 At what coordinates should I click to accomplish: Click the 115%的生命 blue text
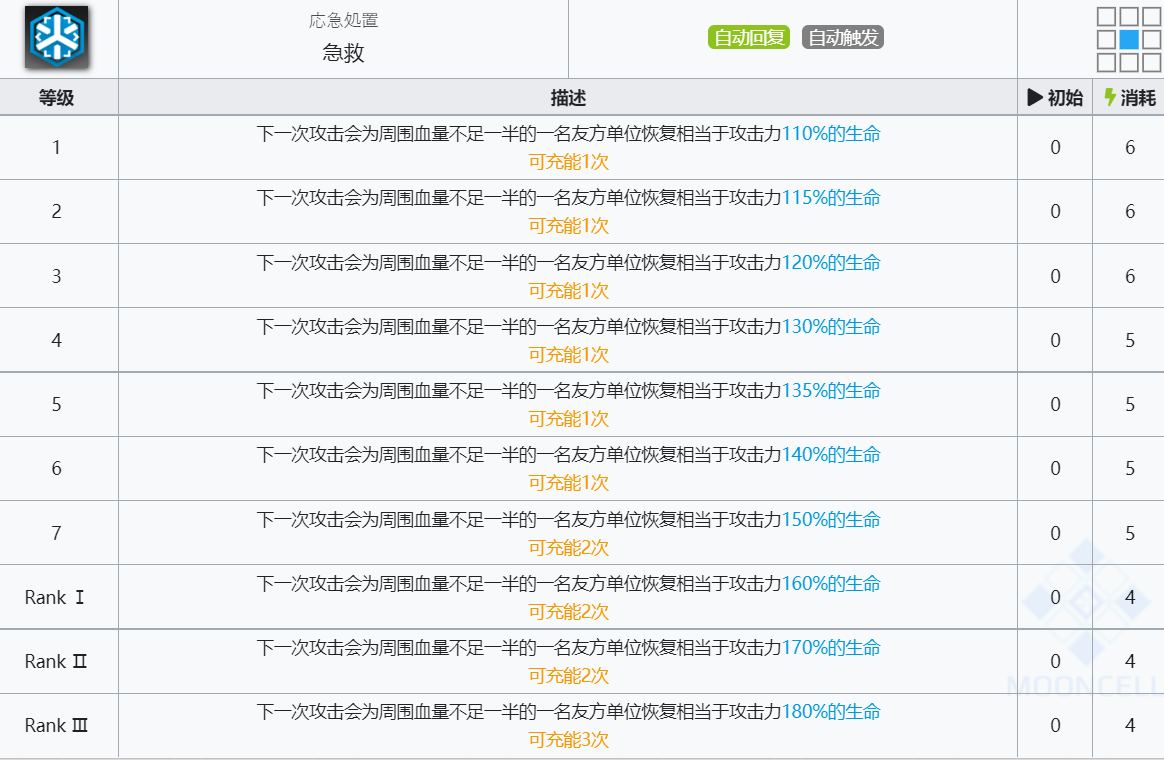(831, 197)
